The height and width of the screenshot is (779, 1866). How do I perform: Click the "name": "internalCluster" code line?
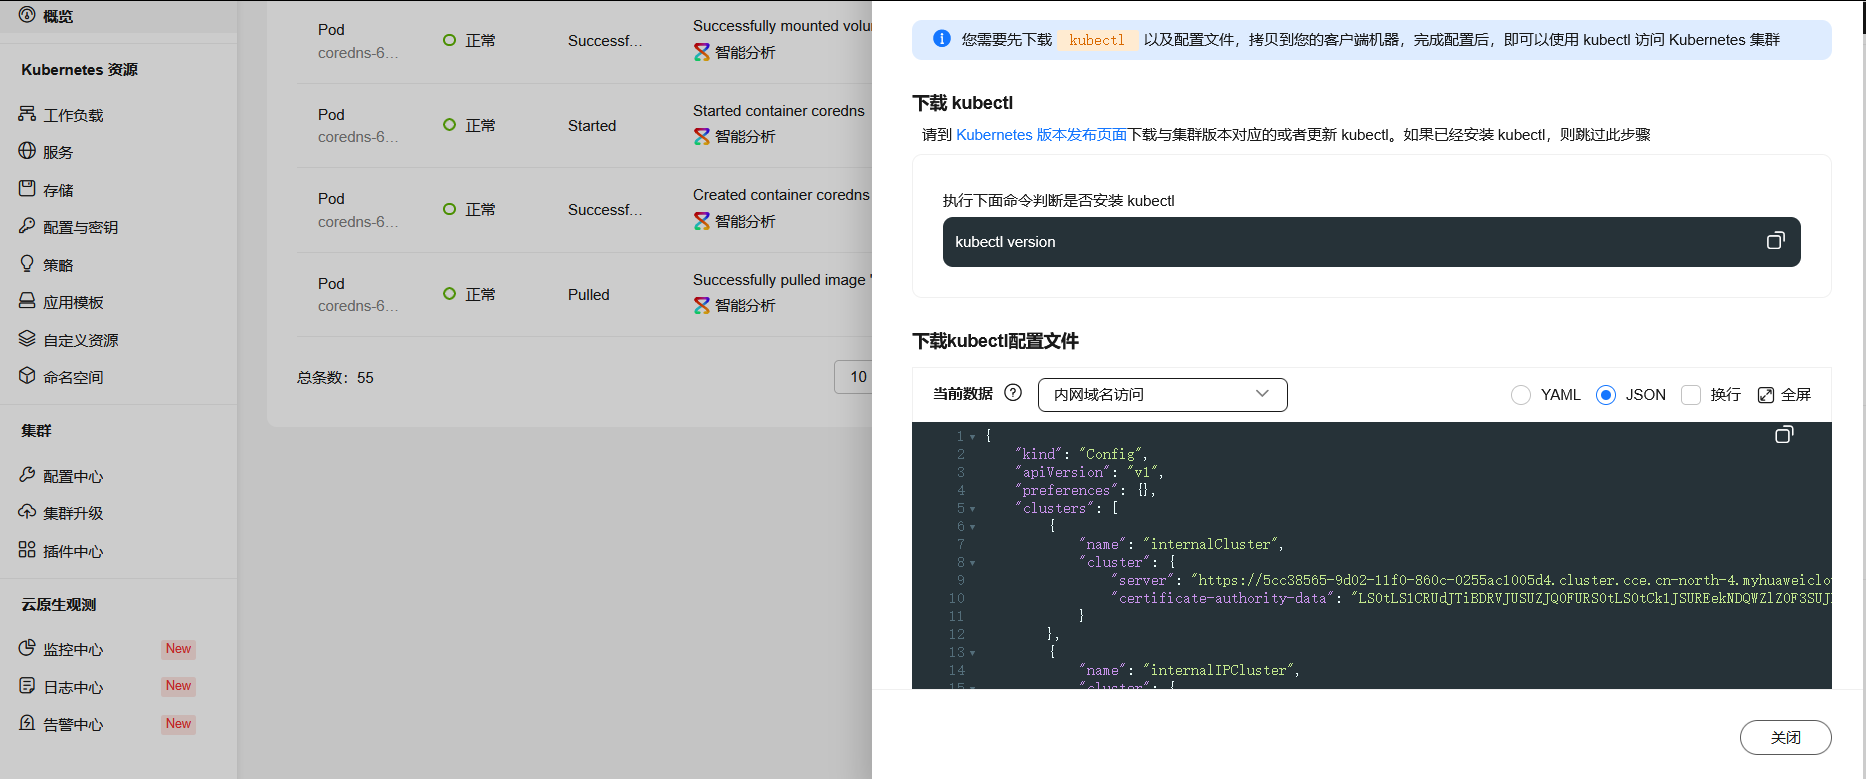[x=1181, y=544]
